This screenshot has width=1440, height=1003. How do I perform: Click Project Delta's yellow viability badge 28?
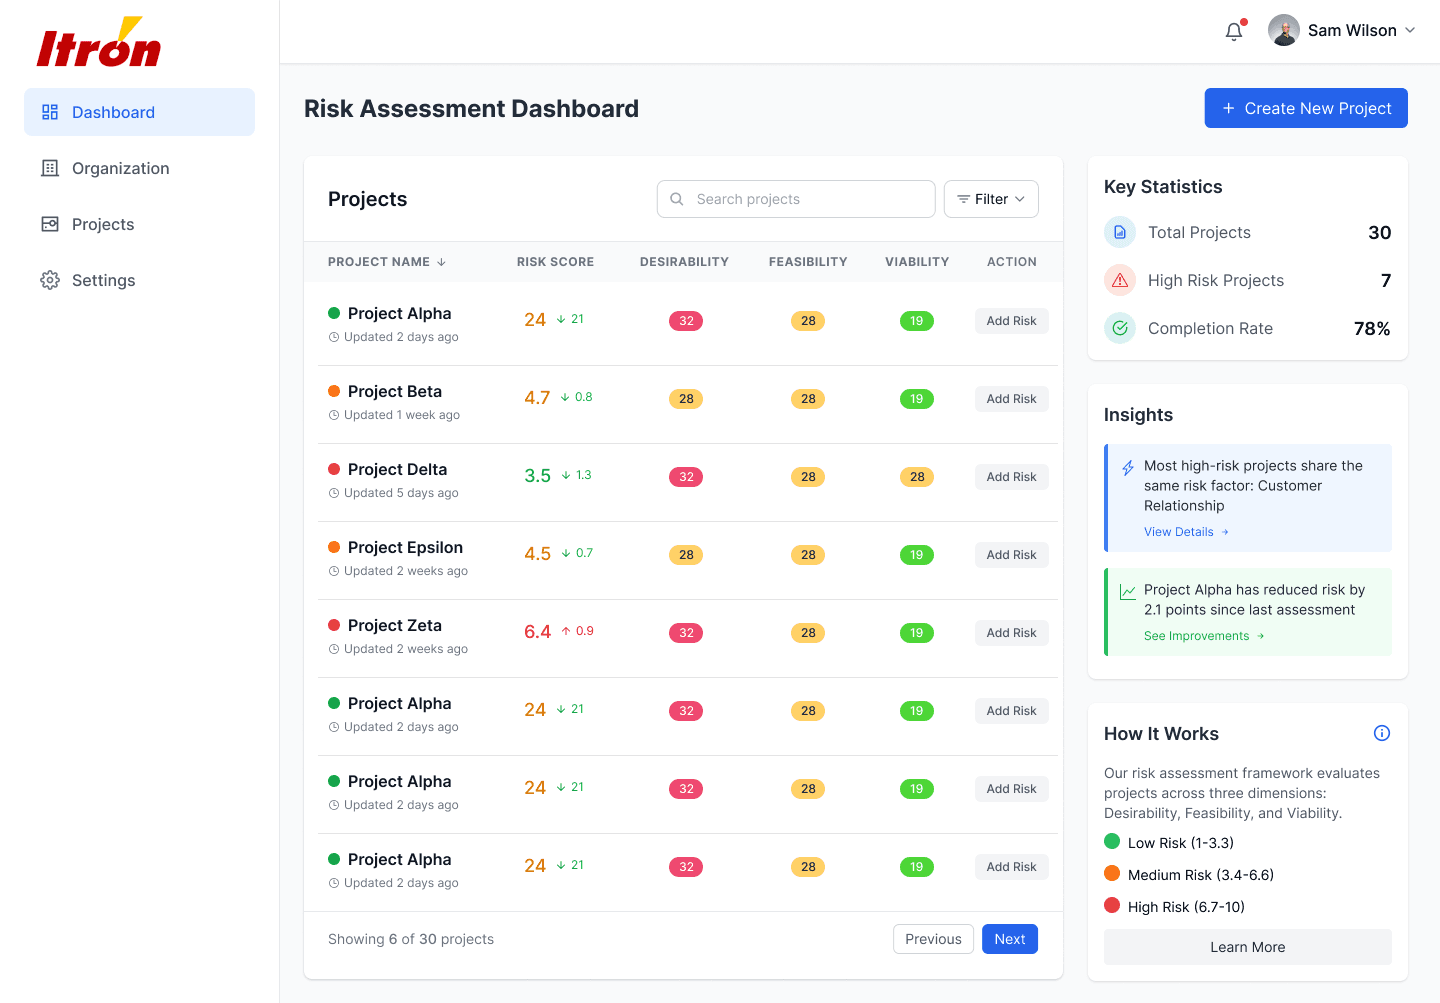(x=917, y=477)
